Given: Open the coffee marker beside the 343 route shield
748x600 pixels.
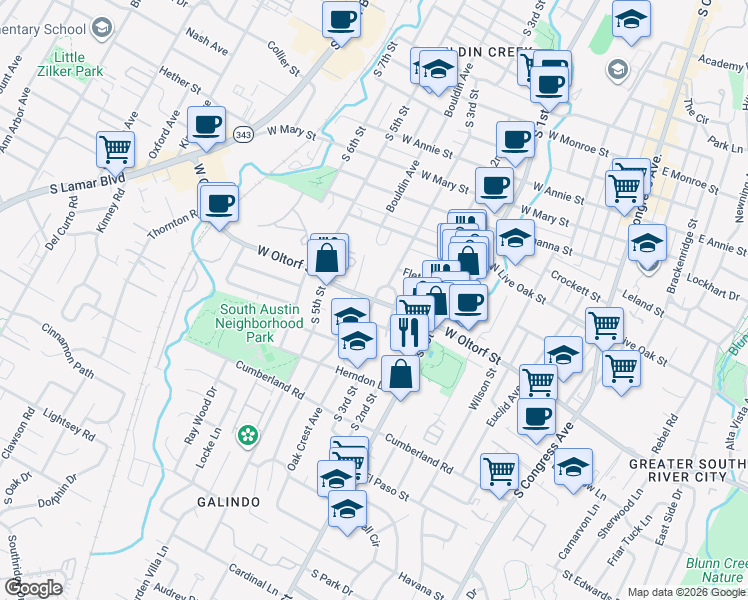Looking at the screenshot, I should click(x=207, y=126).
